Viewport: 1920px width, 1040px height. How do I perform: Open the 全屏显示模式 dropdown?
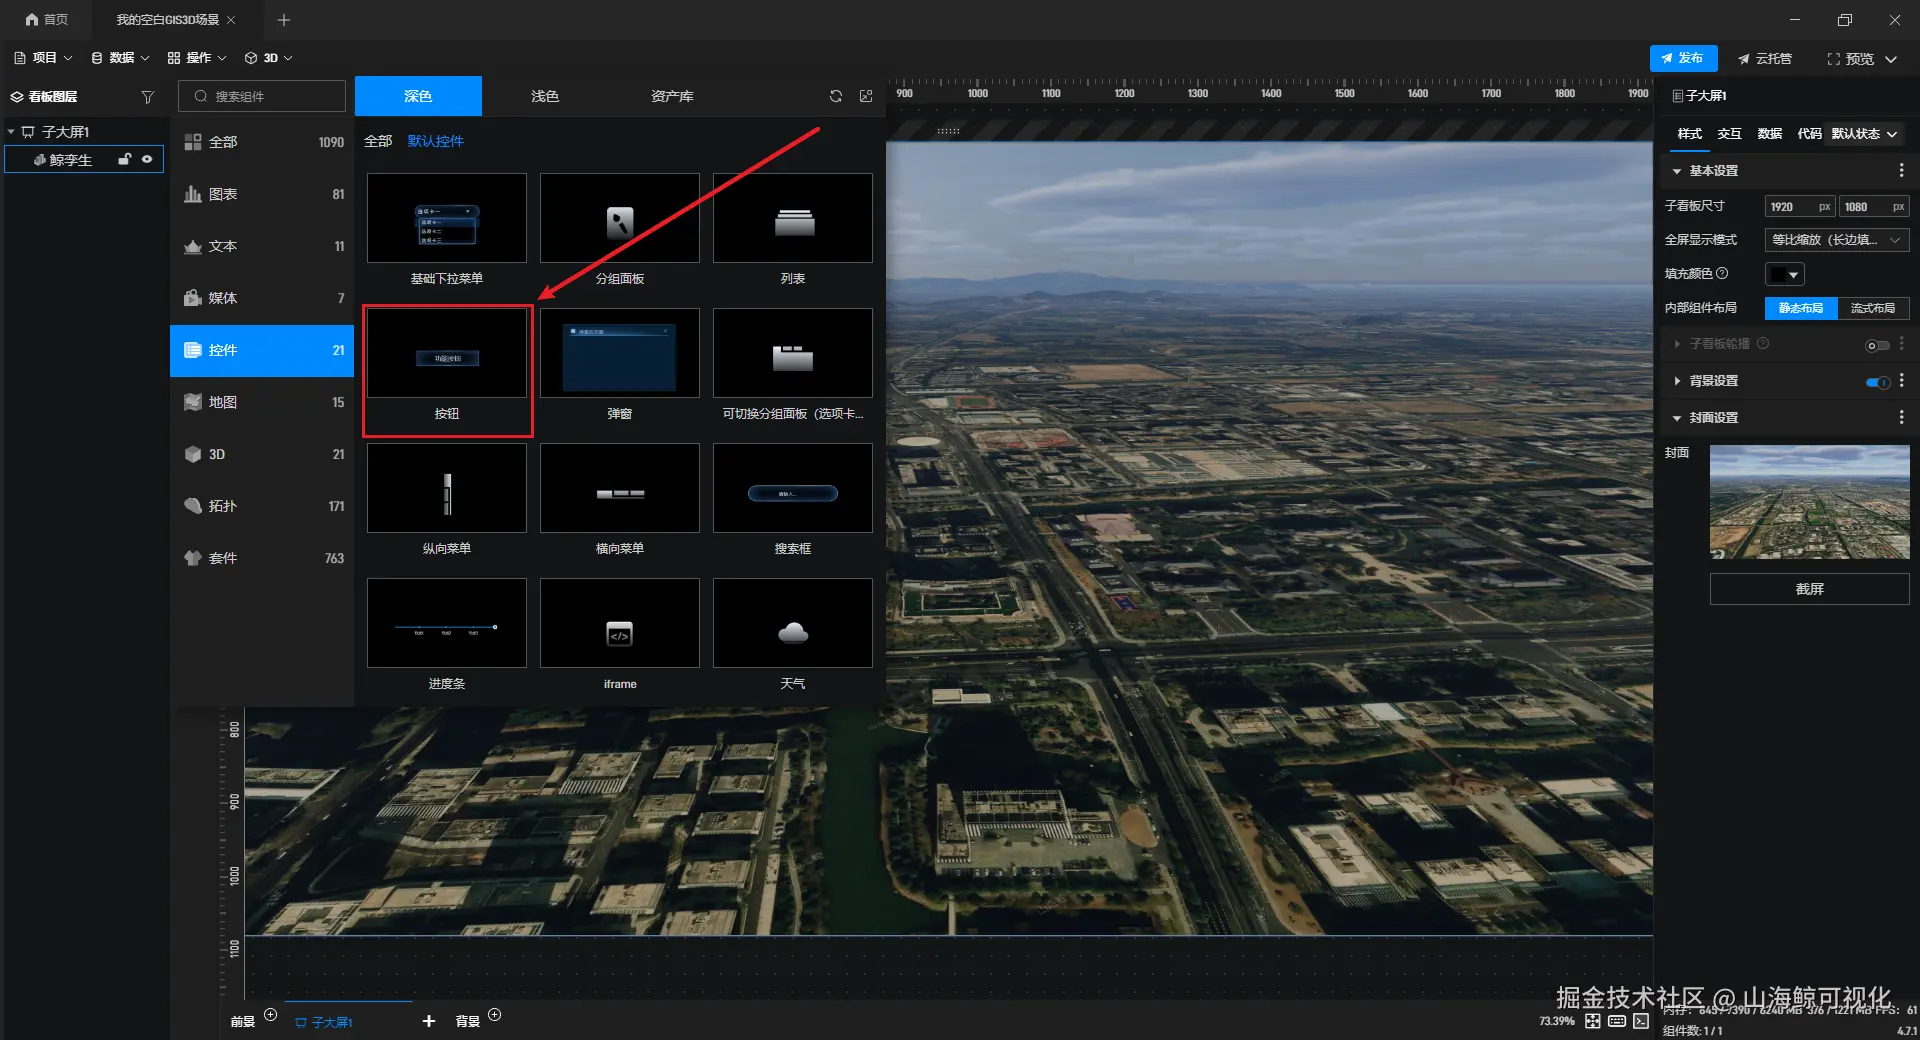[x=1837, y=240]
